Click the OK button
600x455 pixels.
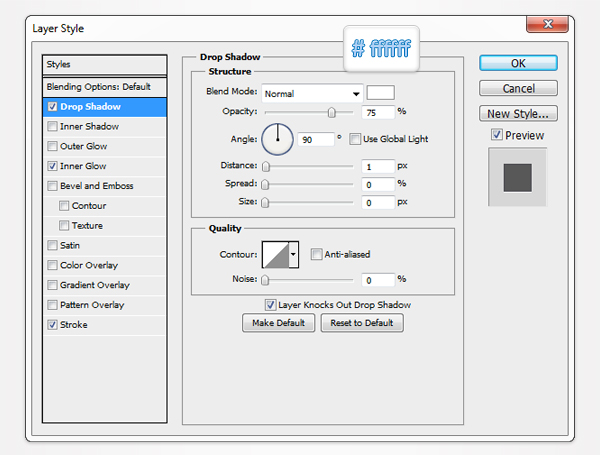(518, 63)
